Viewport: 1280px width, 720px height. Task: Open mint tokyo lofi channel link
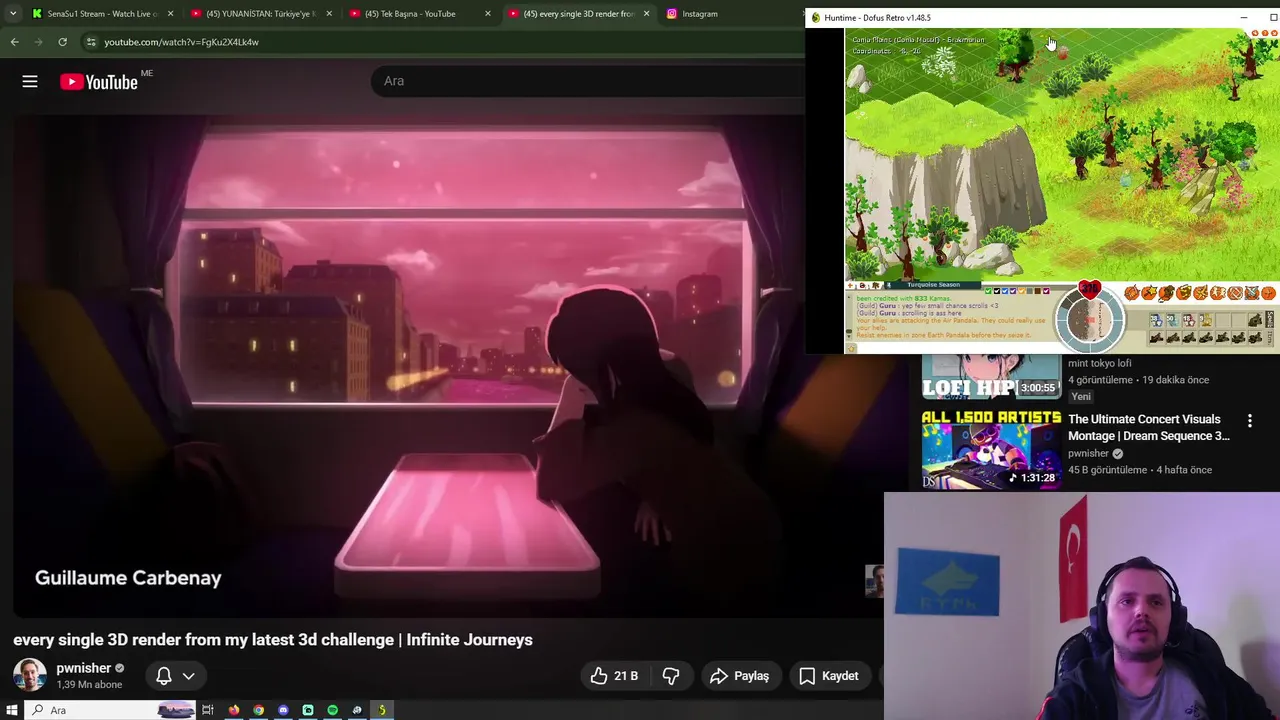coord(1099,363)
